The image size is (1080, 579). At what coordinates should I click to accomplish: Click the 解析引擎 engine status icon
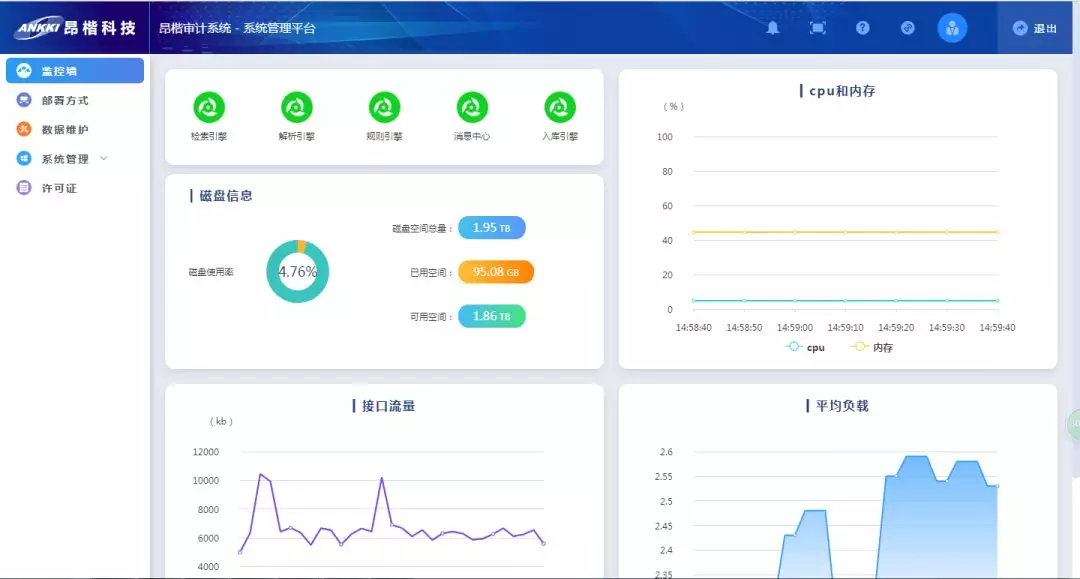click(x=297, y=107)
